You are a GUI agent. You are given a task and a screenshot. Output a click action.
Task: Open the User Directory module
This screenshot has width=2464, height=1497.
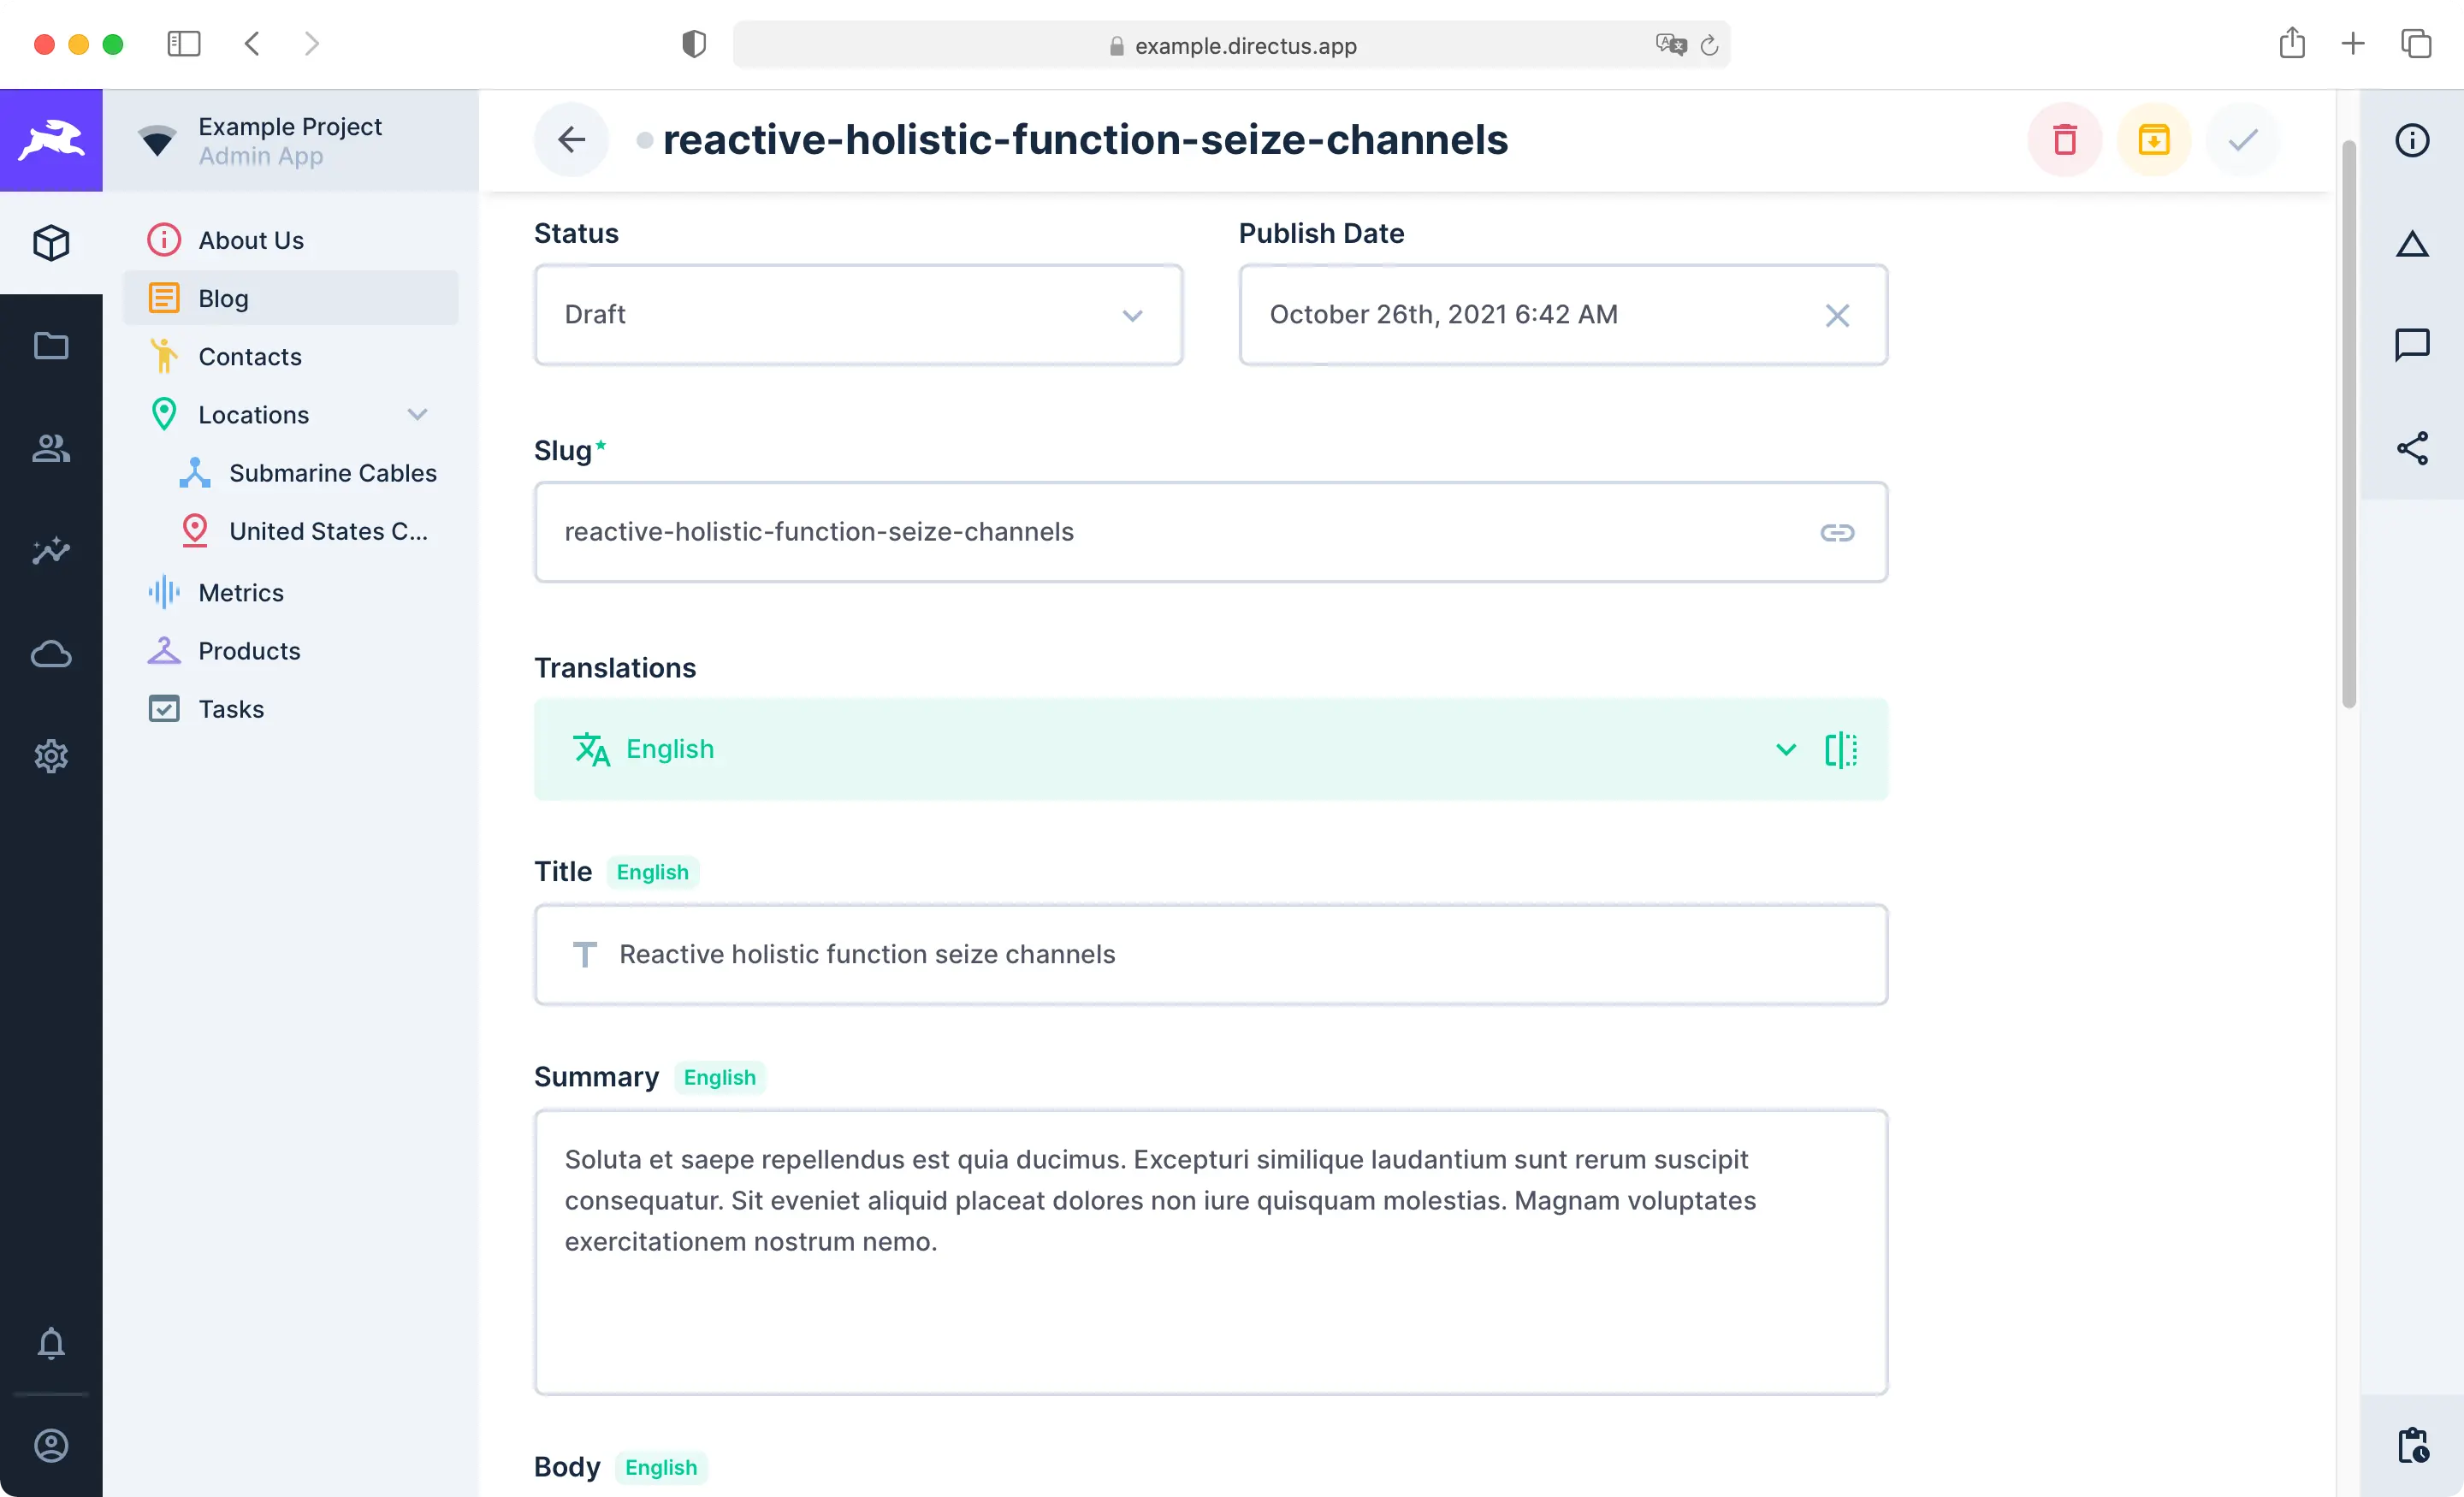(x=50, y=449)
